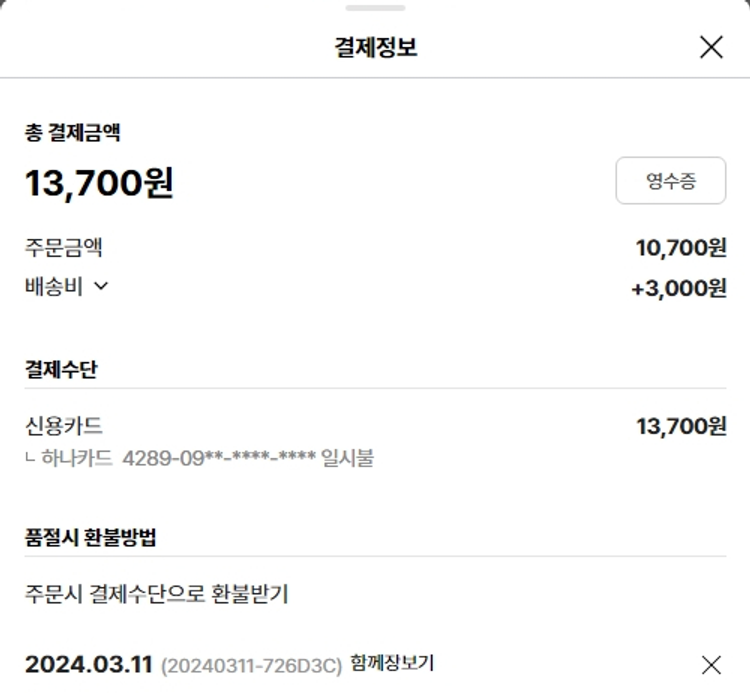Dismiss the 2024.03.11 order row with X

click(711, 664)
